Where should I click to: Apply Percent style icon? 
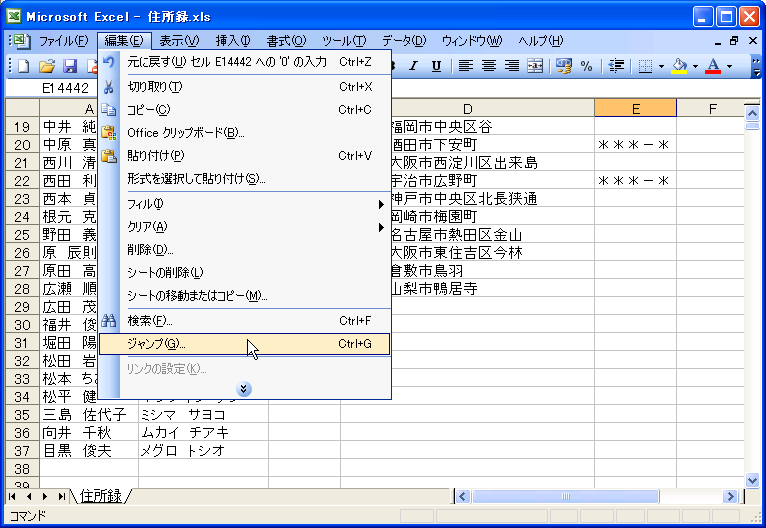(x=587, y=66)
